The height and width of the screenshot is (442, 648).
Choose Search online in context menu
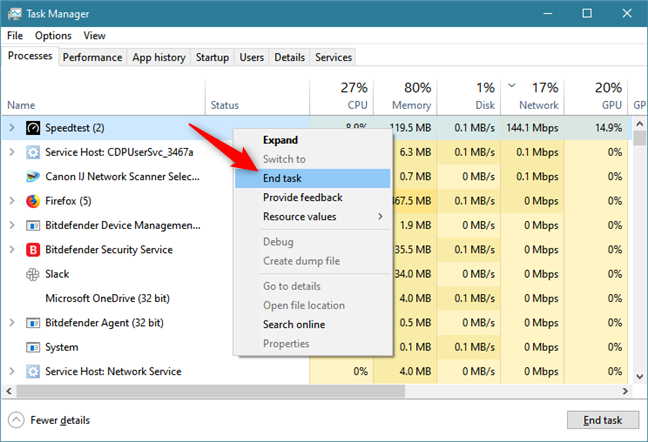pyautogui.click(x=313, y=325)
